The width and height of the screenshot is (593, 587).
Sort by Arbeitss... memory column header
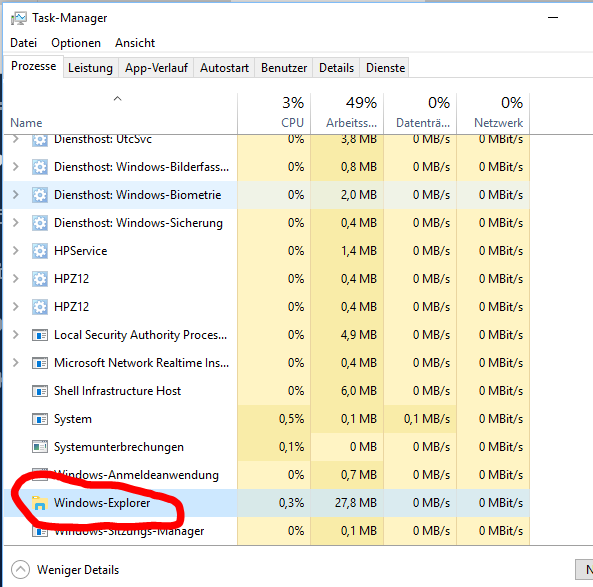[347, 113]
